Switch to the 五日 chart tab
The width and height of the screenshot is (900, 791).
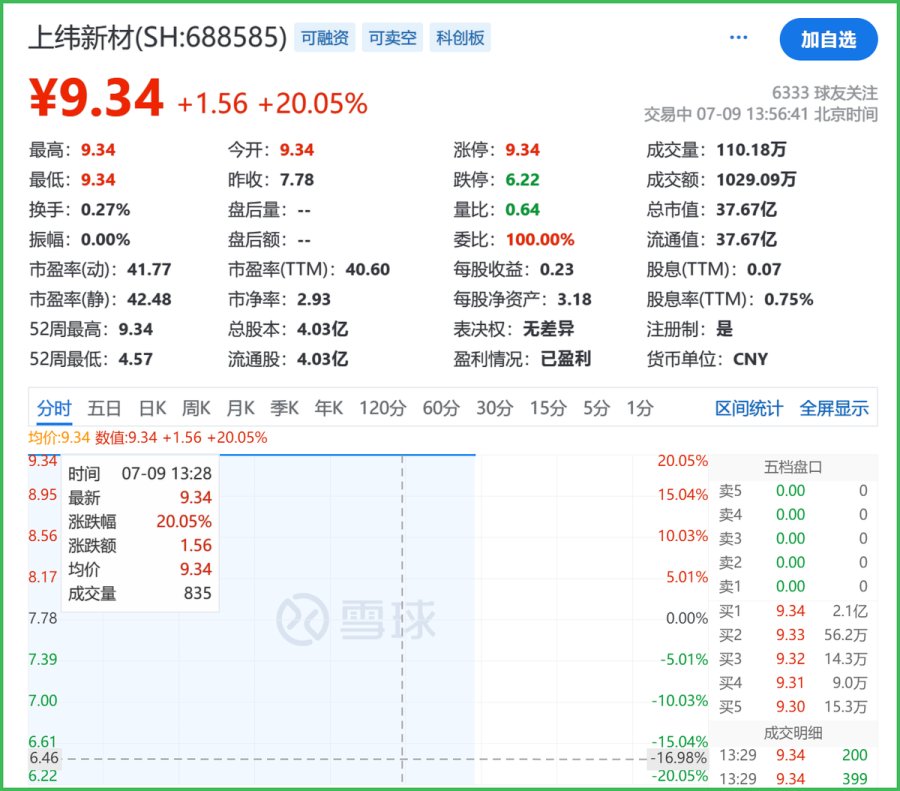tap(104, 408)
